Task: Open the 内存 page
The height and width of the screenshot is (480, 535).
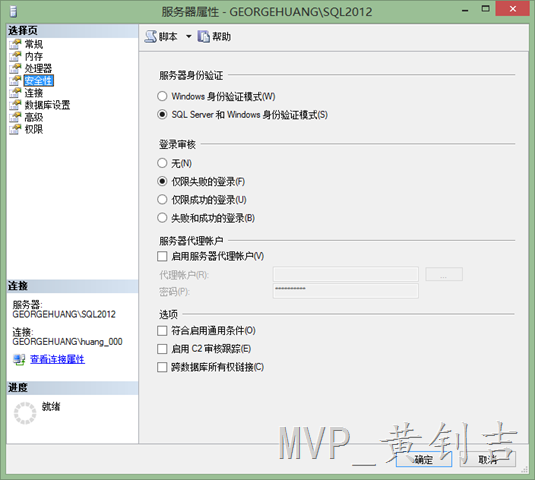Action: pyautogui.click(x=33, y=56)
